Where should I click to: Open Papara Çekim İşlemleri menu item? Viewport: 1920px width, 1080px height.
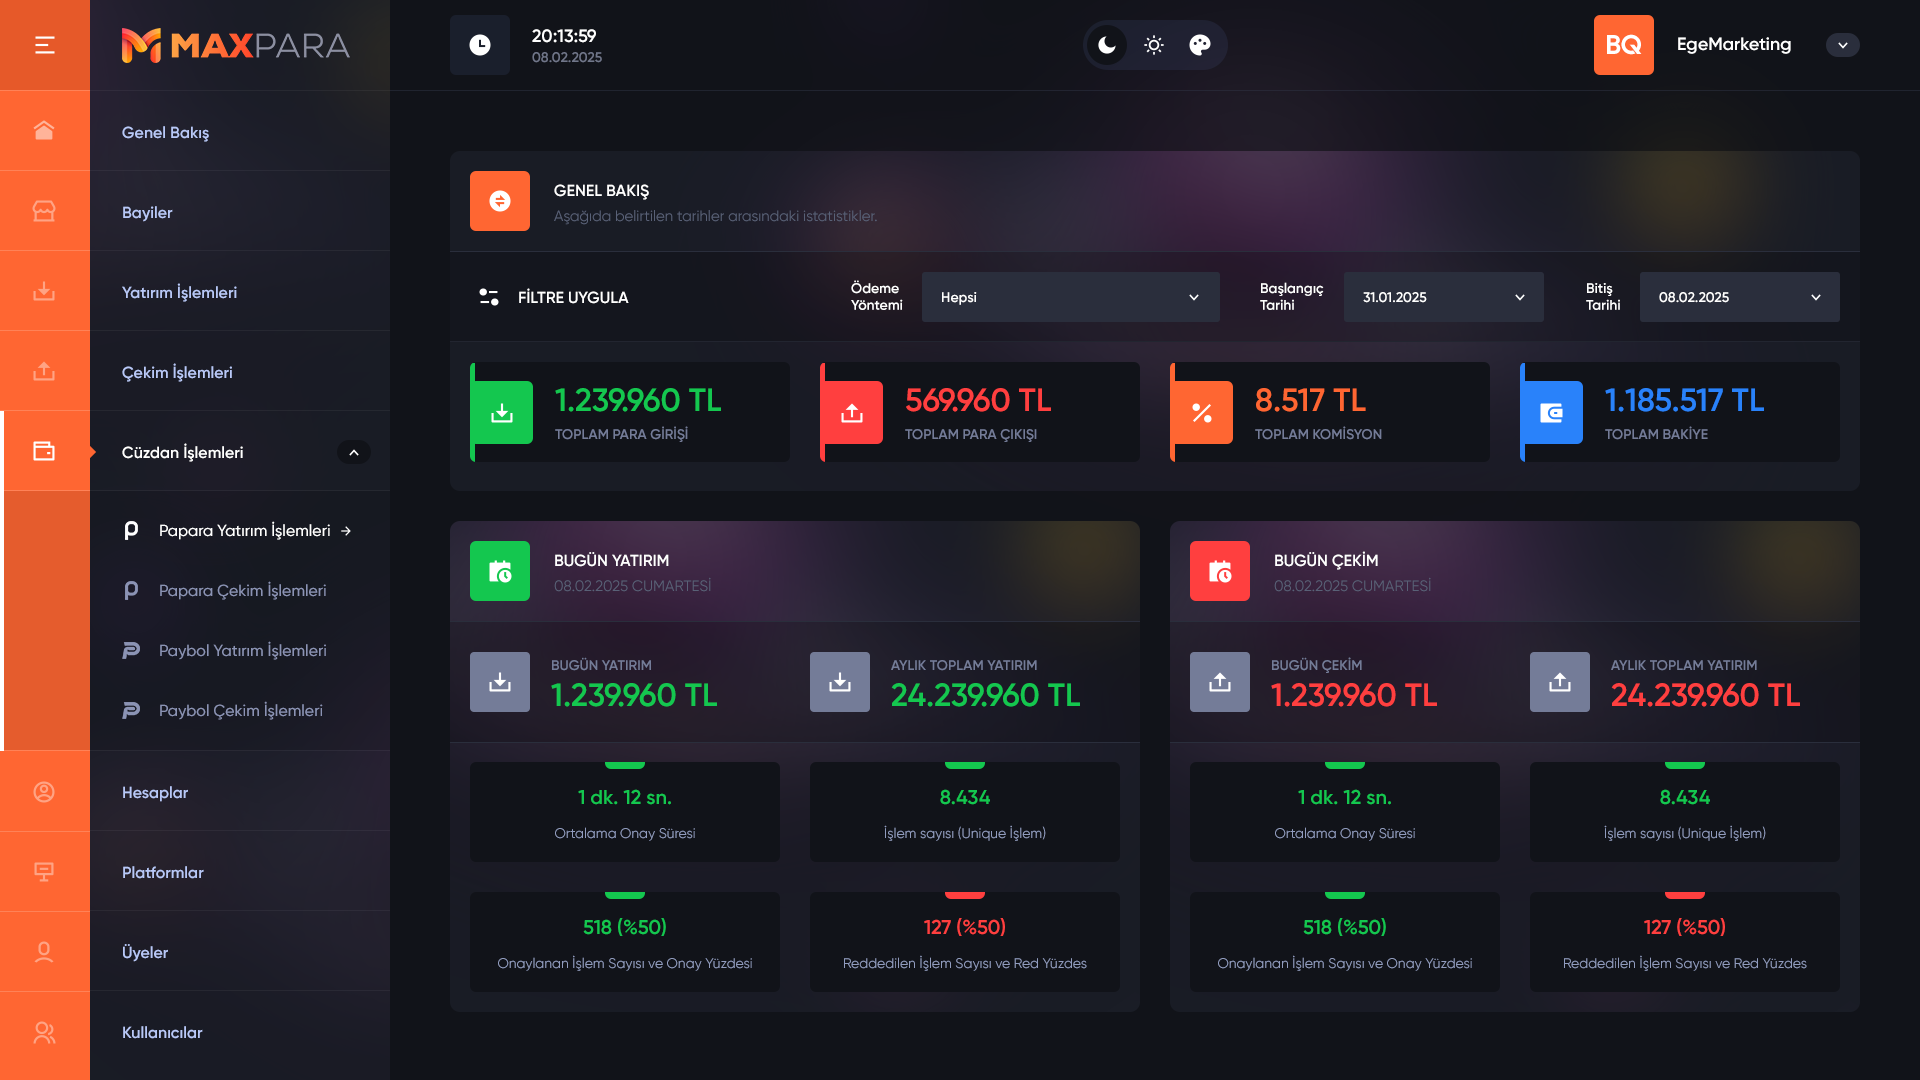click(242, 591)
